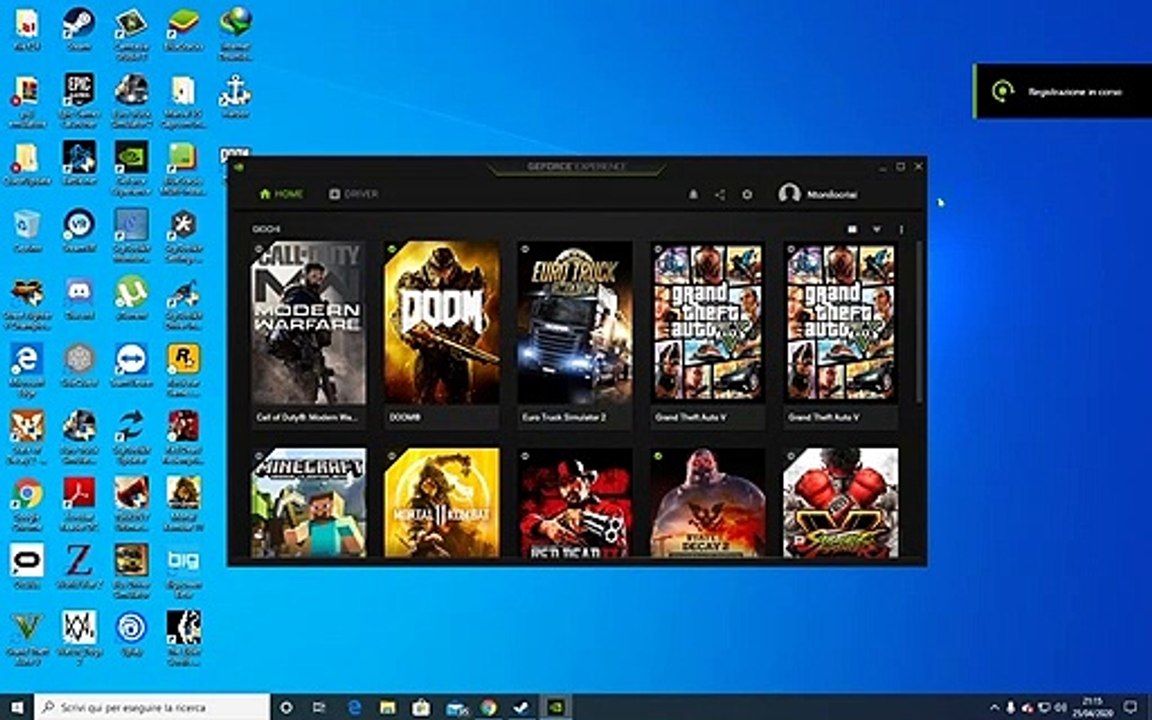This screenshot has width=1152, height=720.
Task: Open the settings gear in GeForce Experience
Action: [x=747, y=195]
